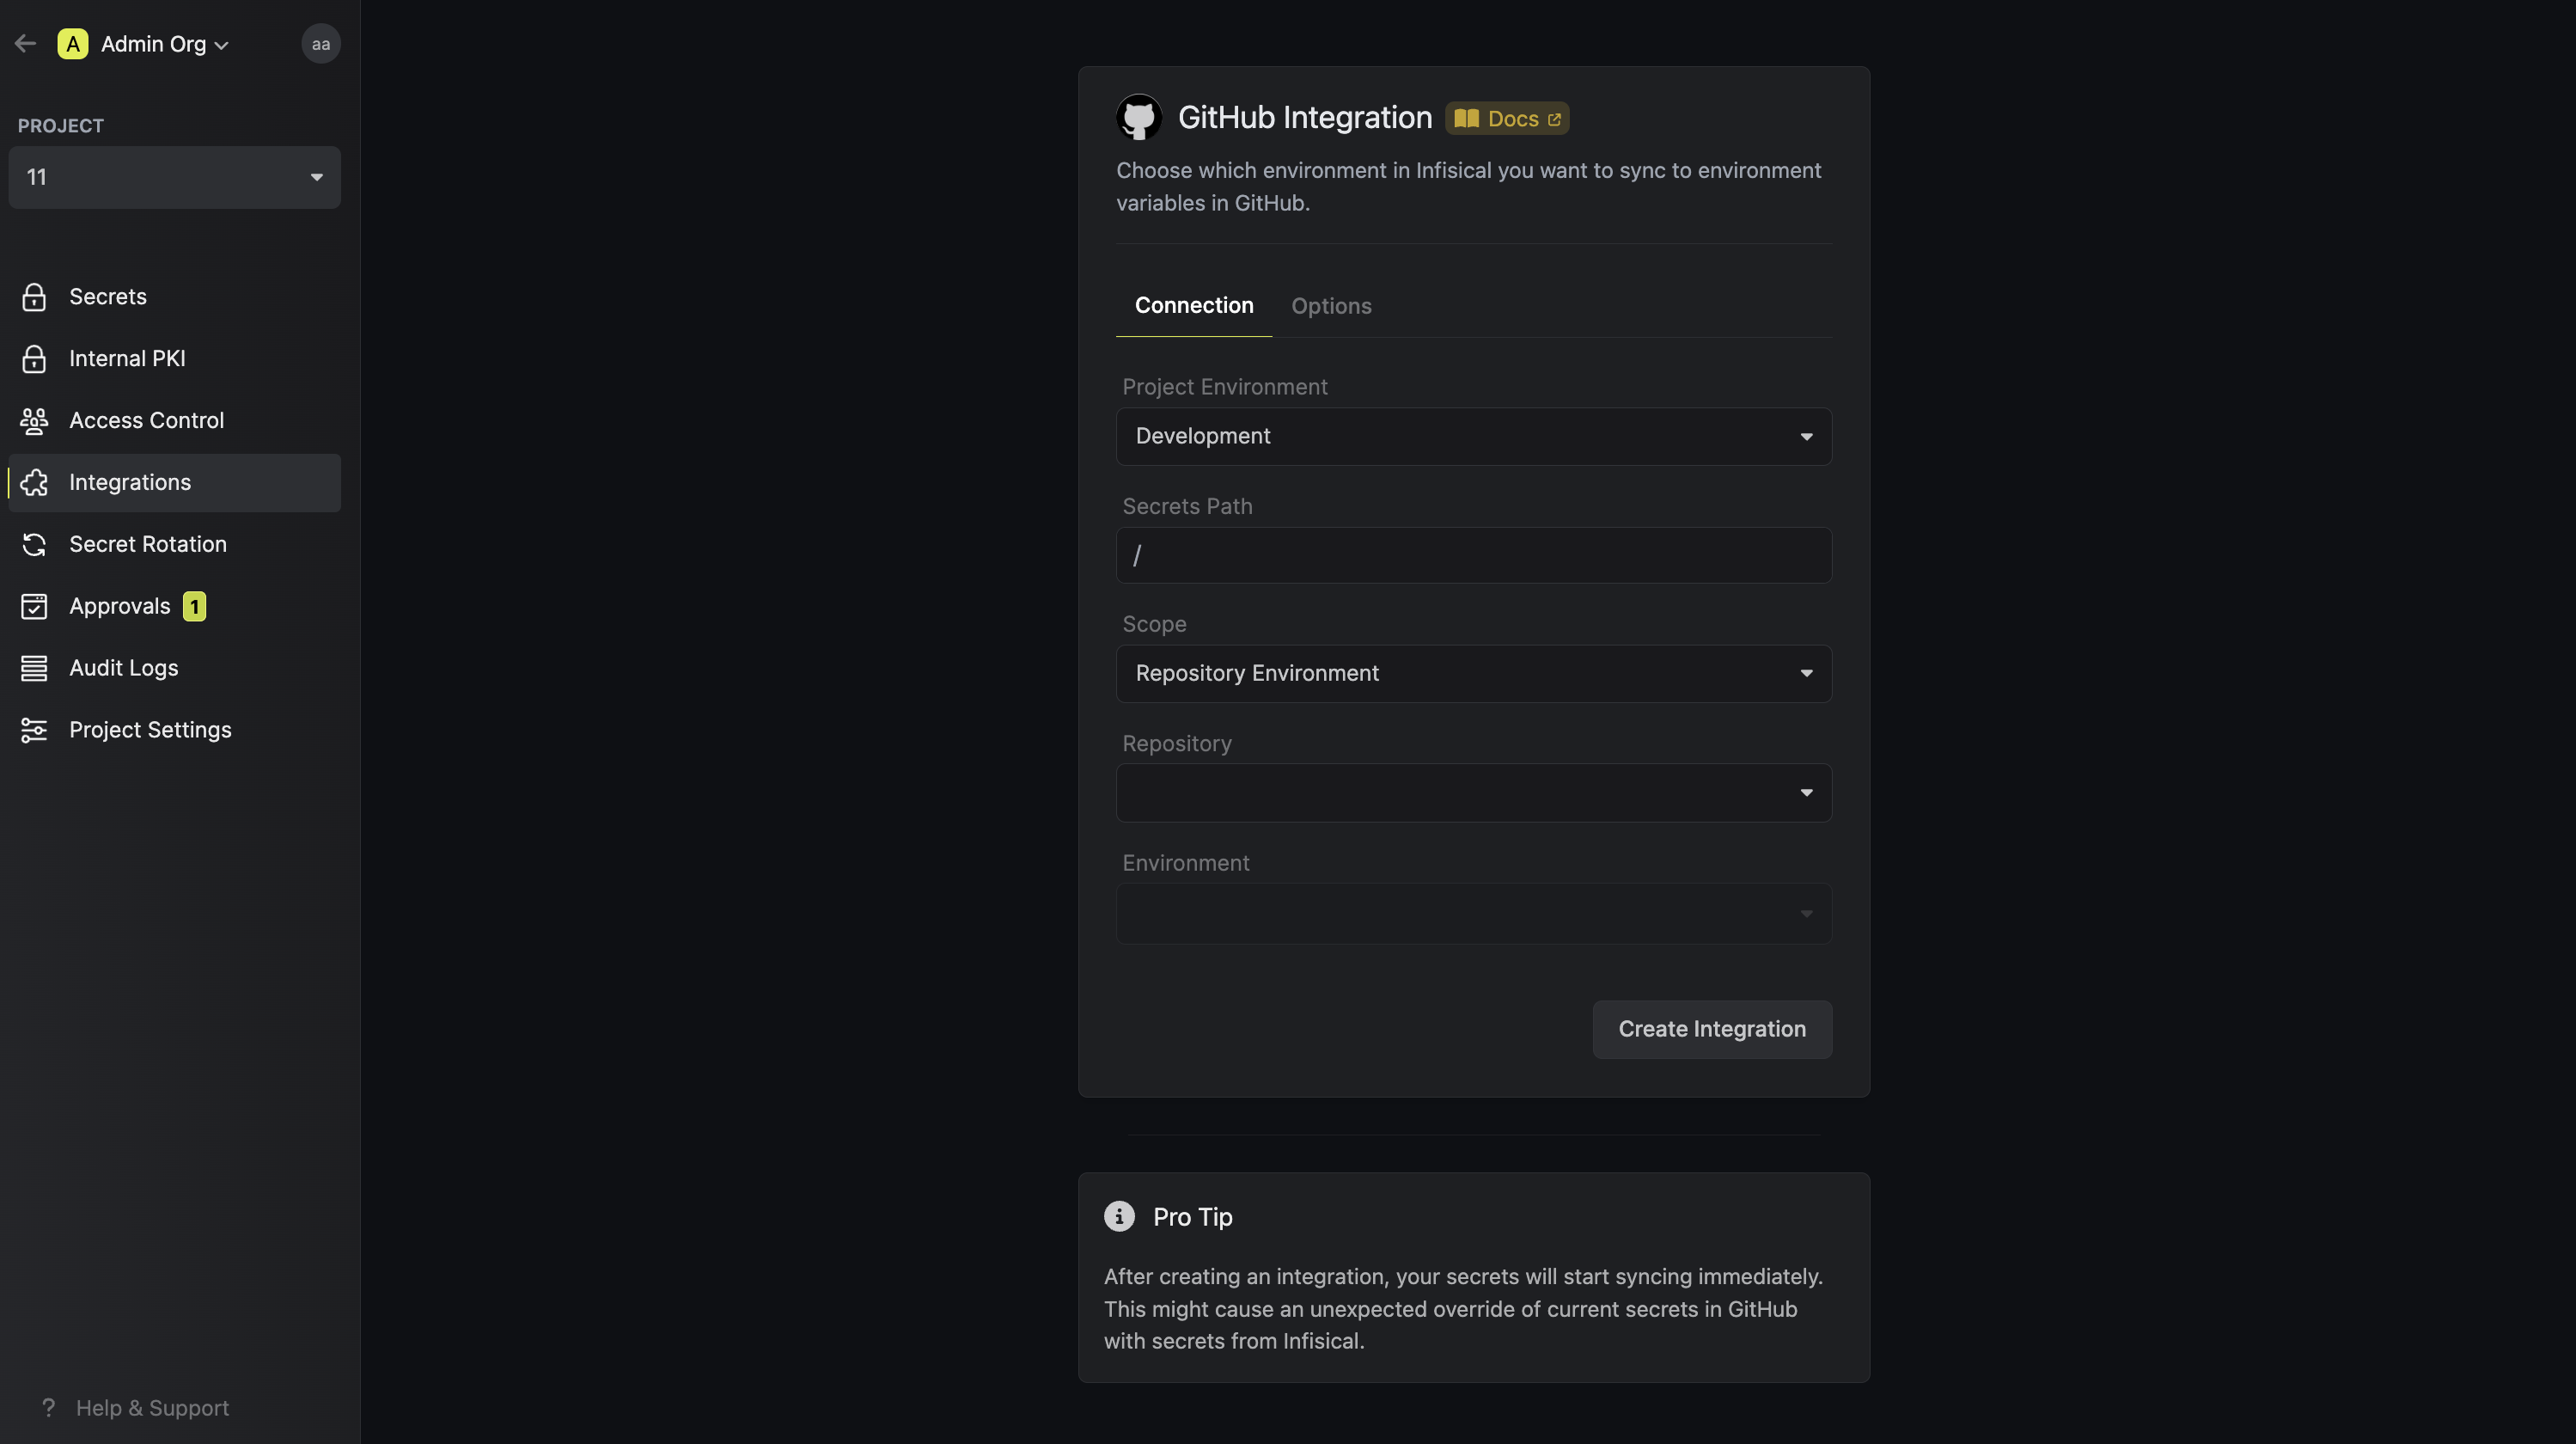Click the Secret Rotation refresh icon

pyautogui.click(x=34, y=545)
